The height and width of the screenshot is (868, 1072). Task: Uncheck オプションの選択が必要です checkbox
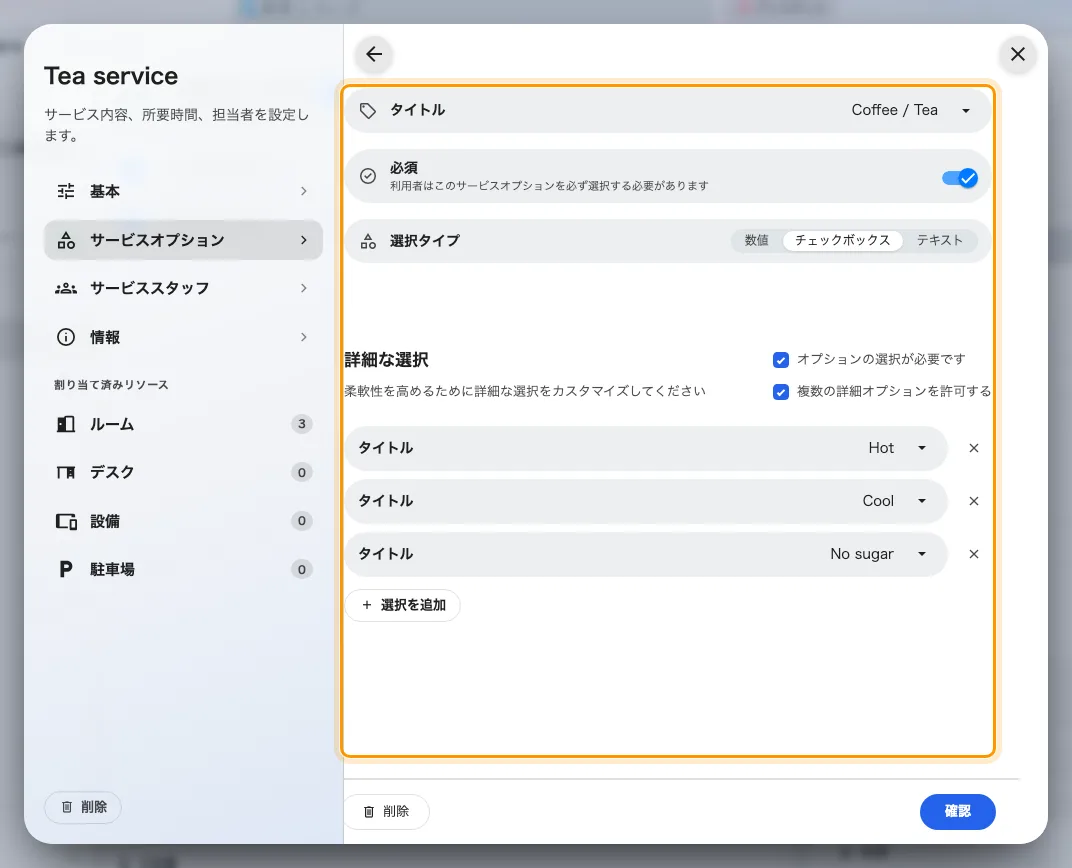781,360
